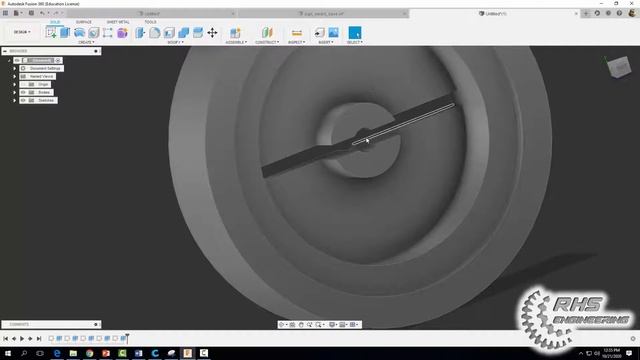Select the Pan hand tool
640x360 pixels.
[x=301, y=324]
